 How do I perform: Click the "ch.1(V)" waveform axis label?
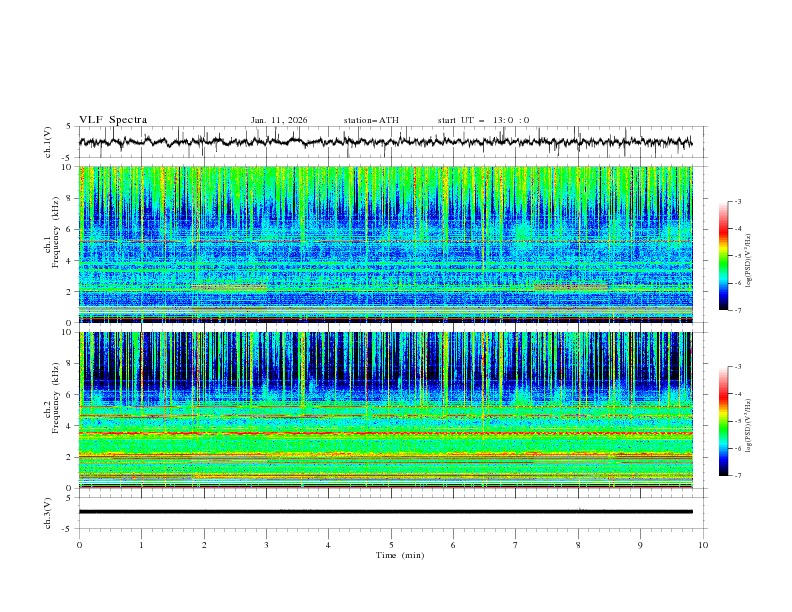point(48,142)
